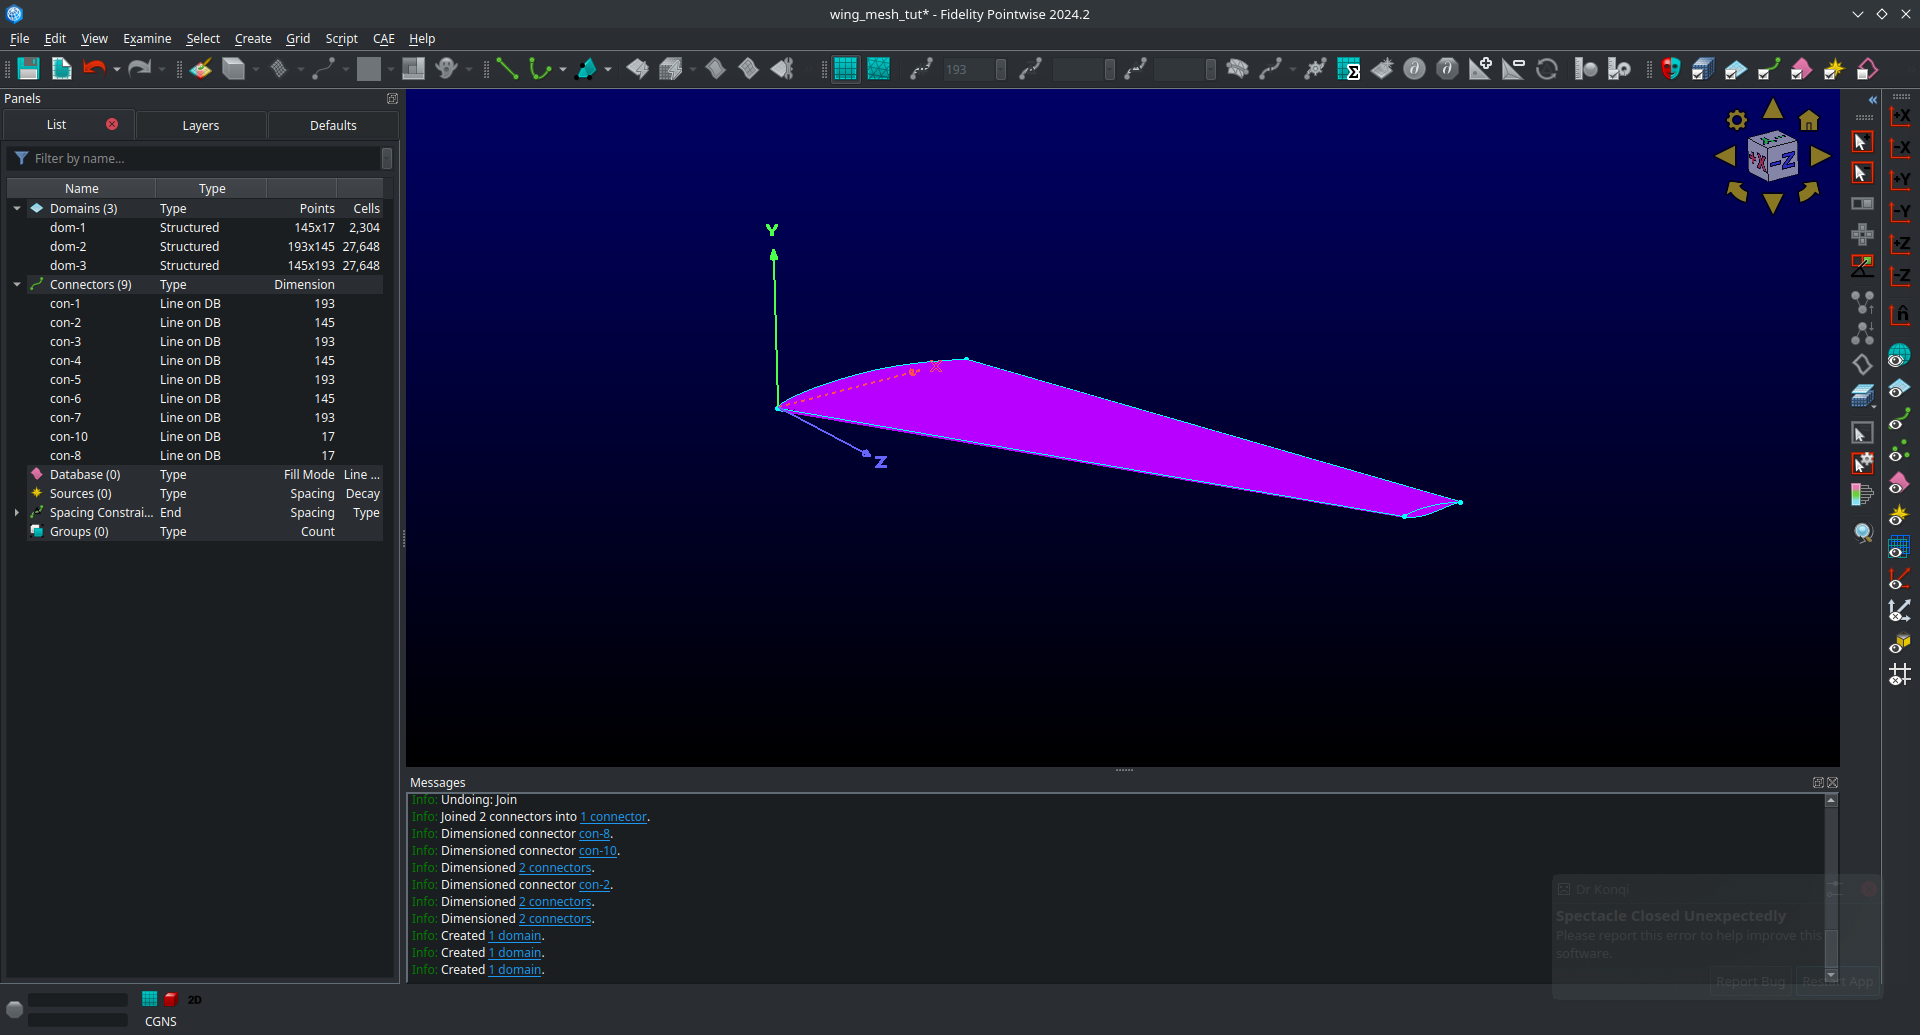Switch to the Layers tab
This screenshot has height=1035, width=1920.
pos(200,125)
